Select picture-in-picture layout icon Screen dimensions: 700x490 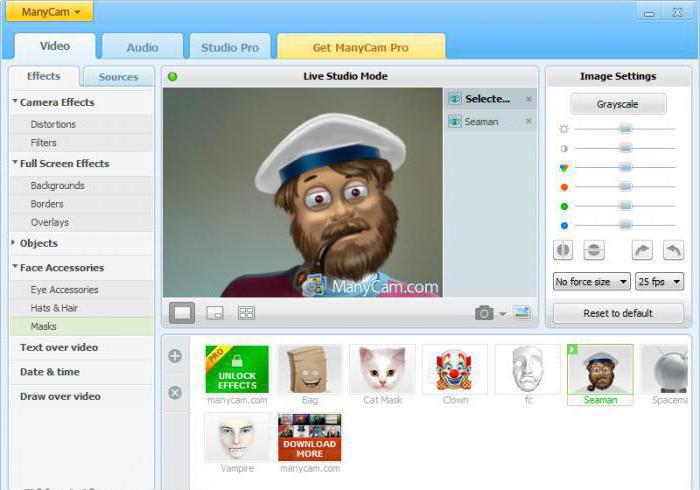(x=215, y=313)
